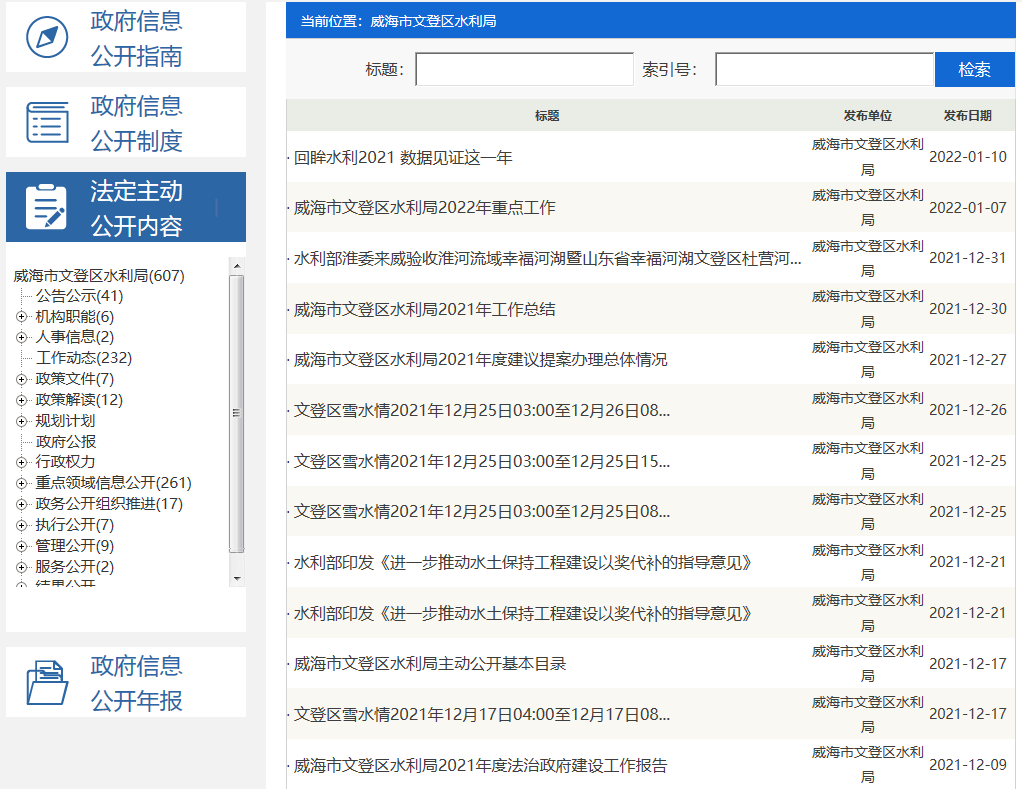1022x789 pixels.
Task: Open 威海市文登区水利局2021年工作总结 link
Action: [425, 310]
